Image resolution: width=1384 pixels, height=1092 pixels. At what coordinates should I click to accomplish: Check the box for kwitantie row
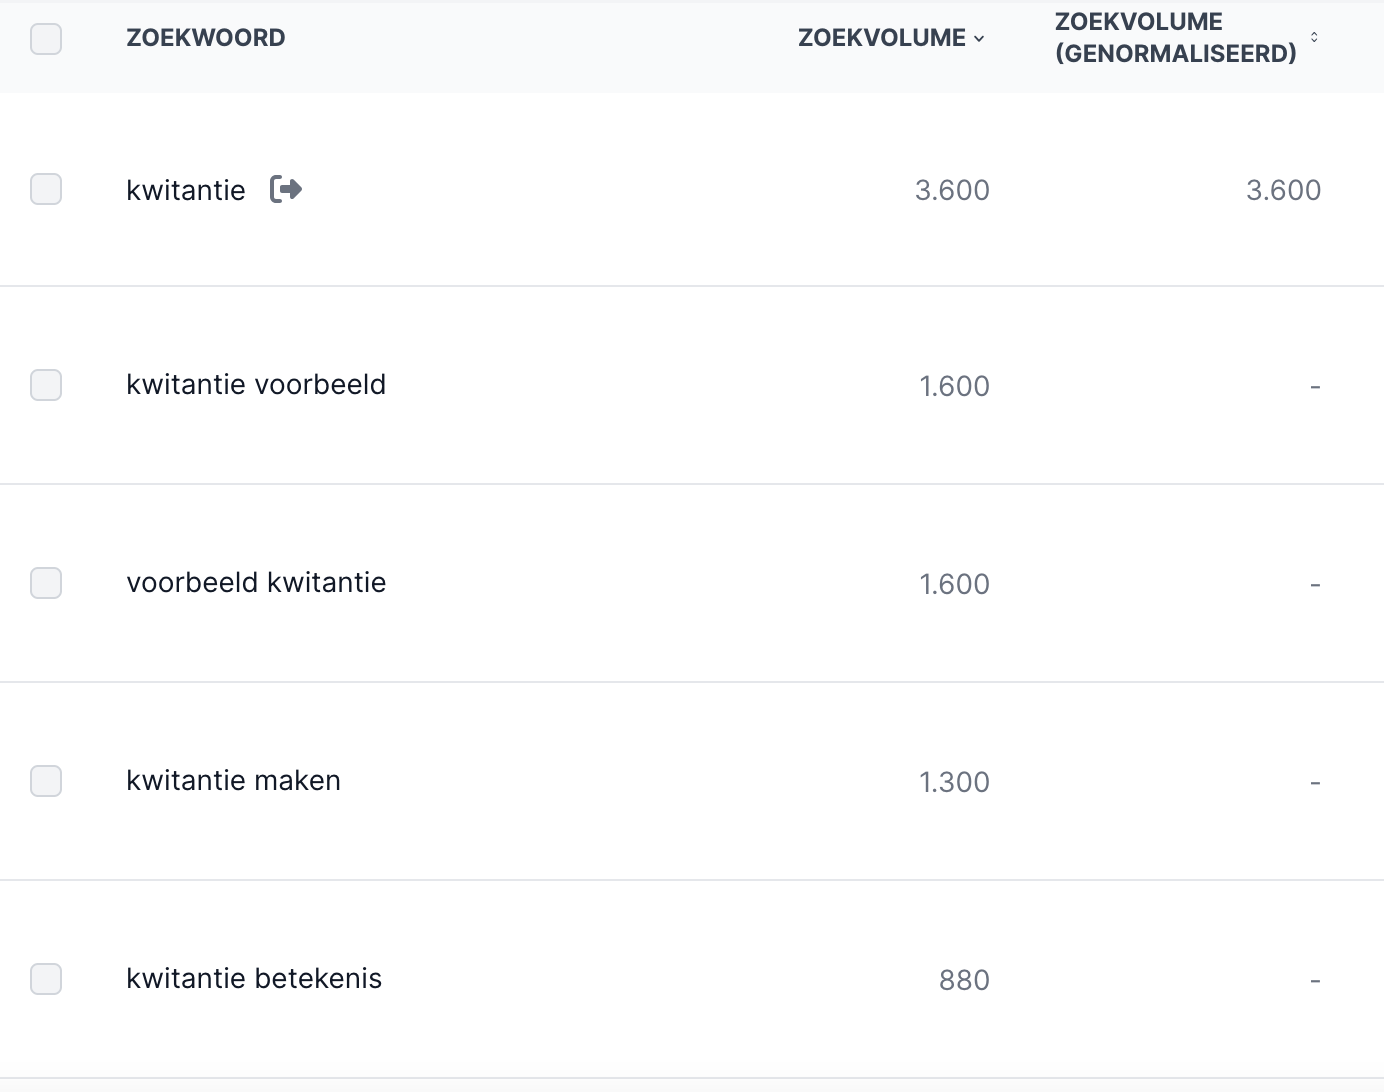pyautogui.click(x=46, y=189)
